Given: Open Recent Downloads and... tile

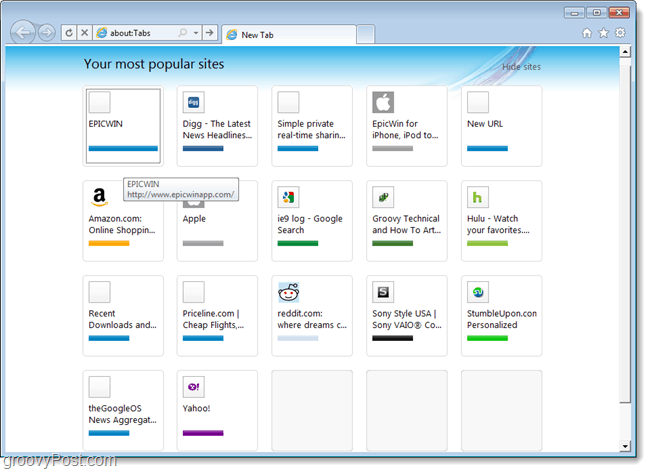Looking at the screenshot, I should 123,316.
